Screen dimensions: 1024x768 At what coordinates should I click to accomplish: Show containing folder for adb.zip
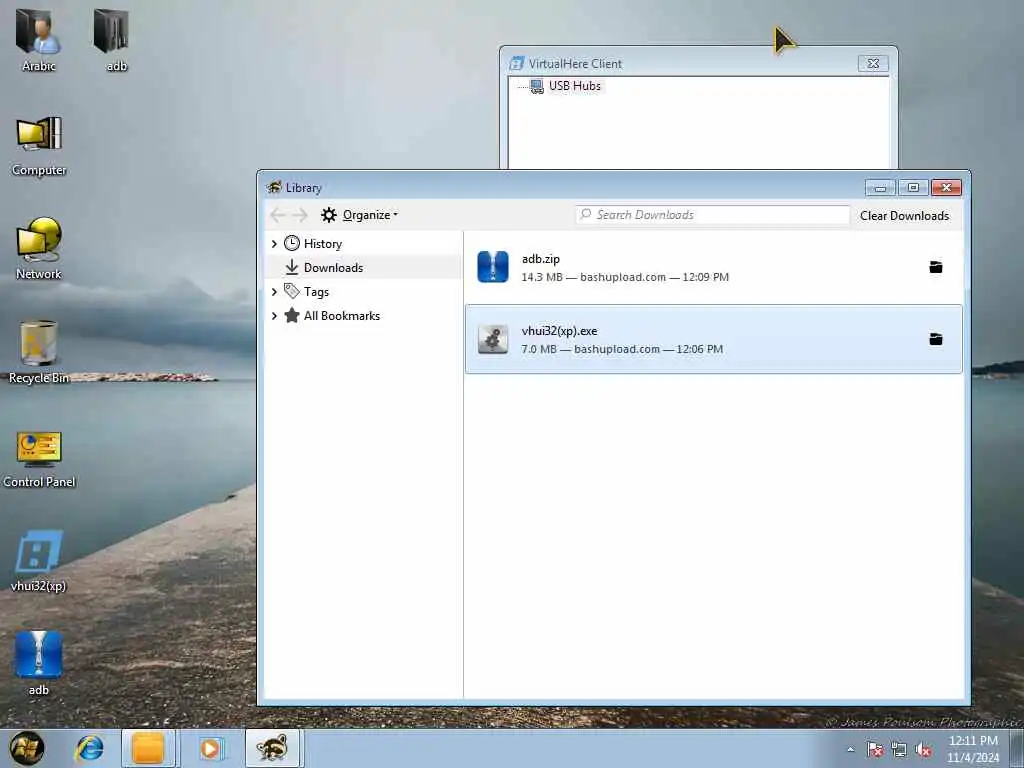coord(936,267)
